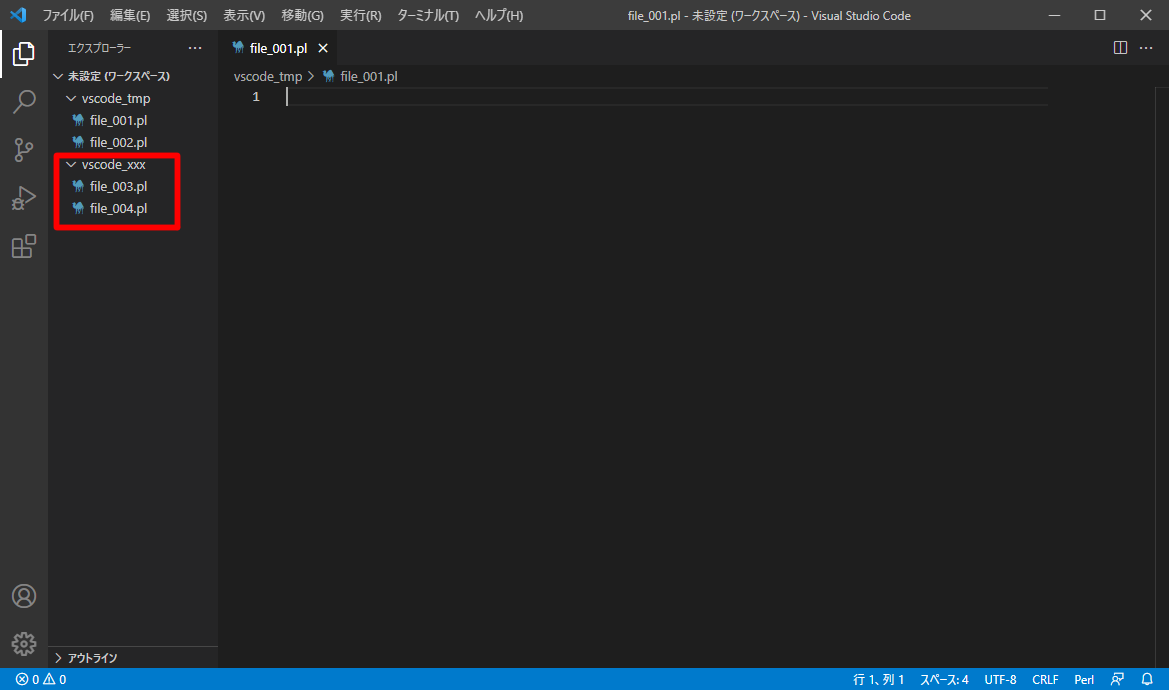The width and height of the screenshot is (1169, 690).
Task: Open file_001.pl in the explorer tree
Action: tap(133, 120)
